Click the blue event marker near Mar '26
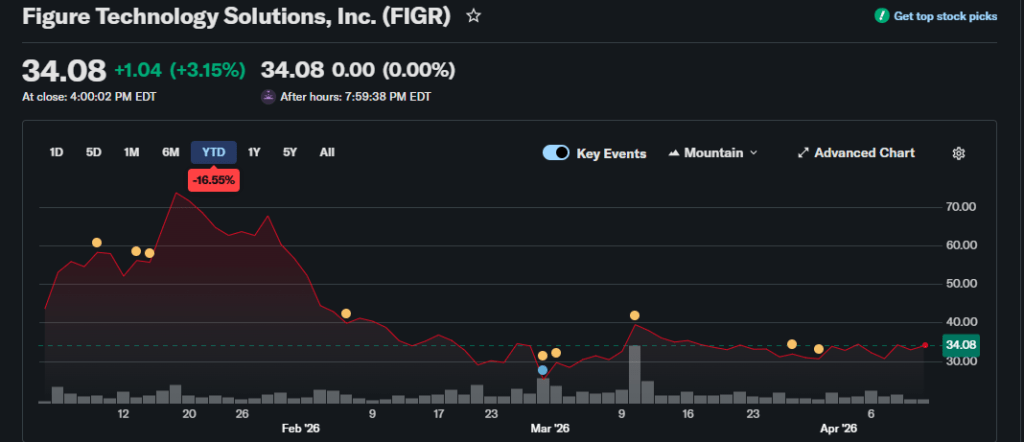 point(543,370)
